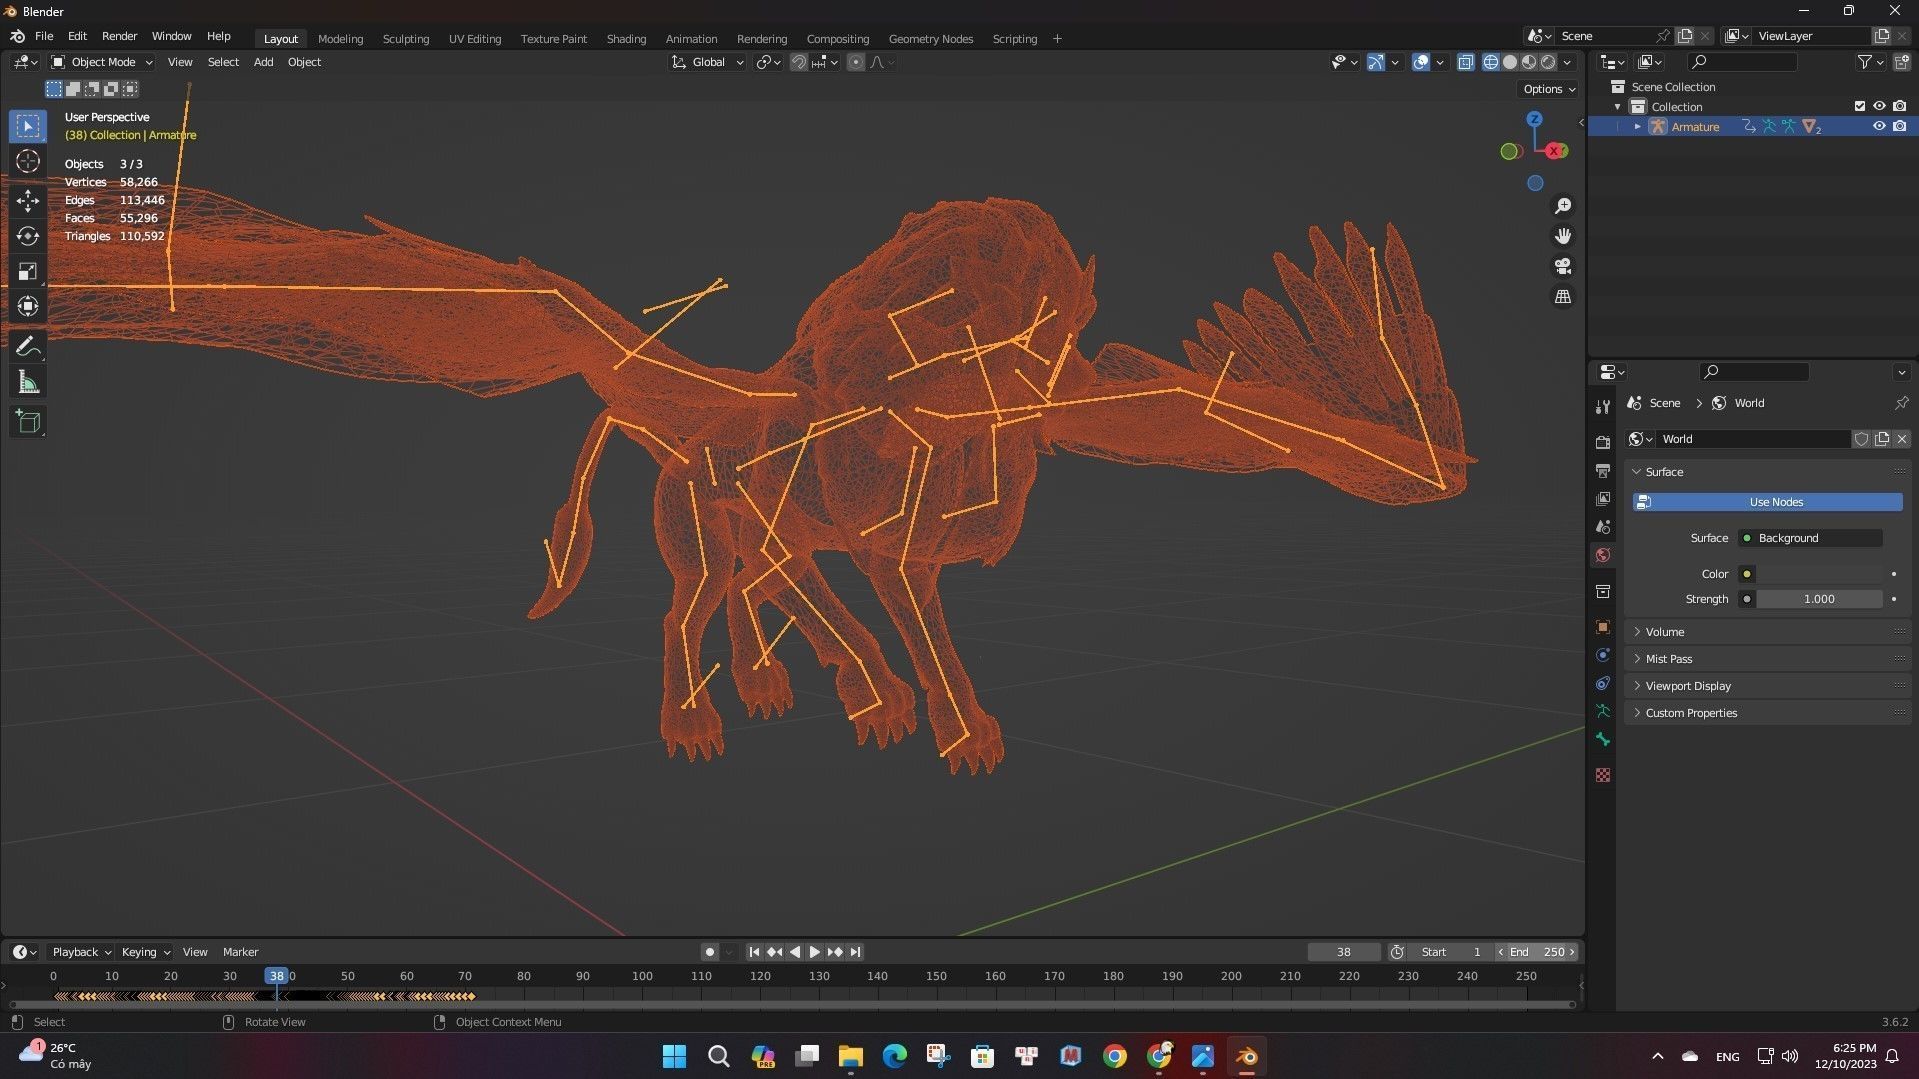
Task: Activate the Scale tool
Action: [28, 272]
